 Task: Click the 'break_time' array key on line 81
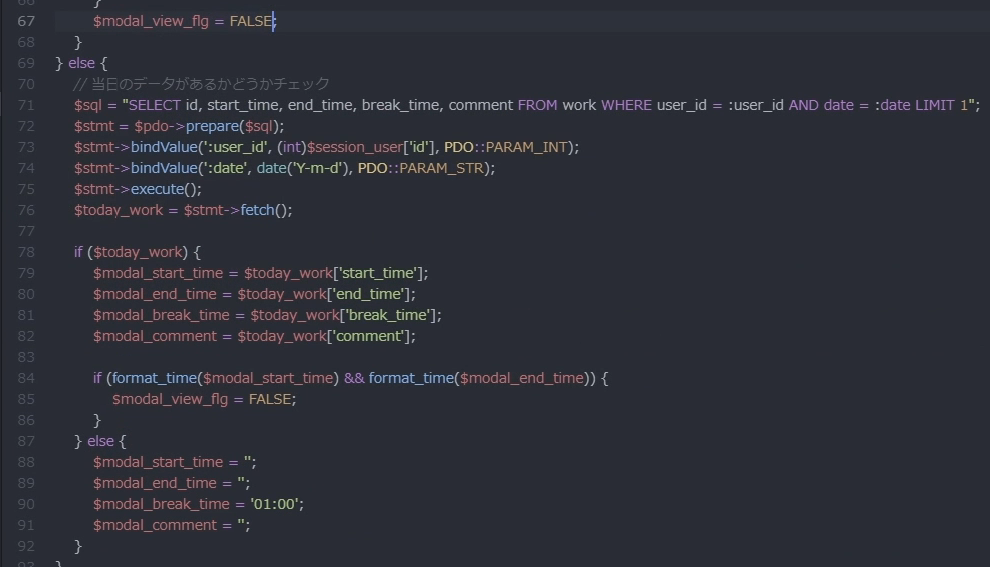click(x=388, y=315)
